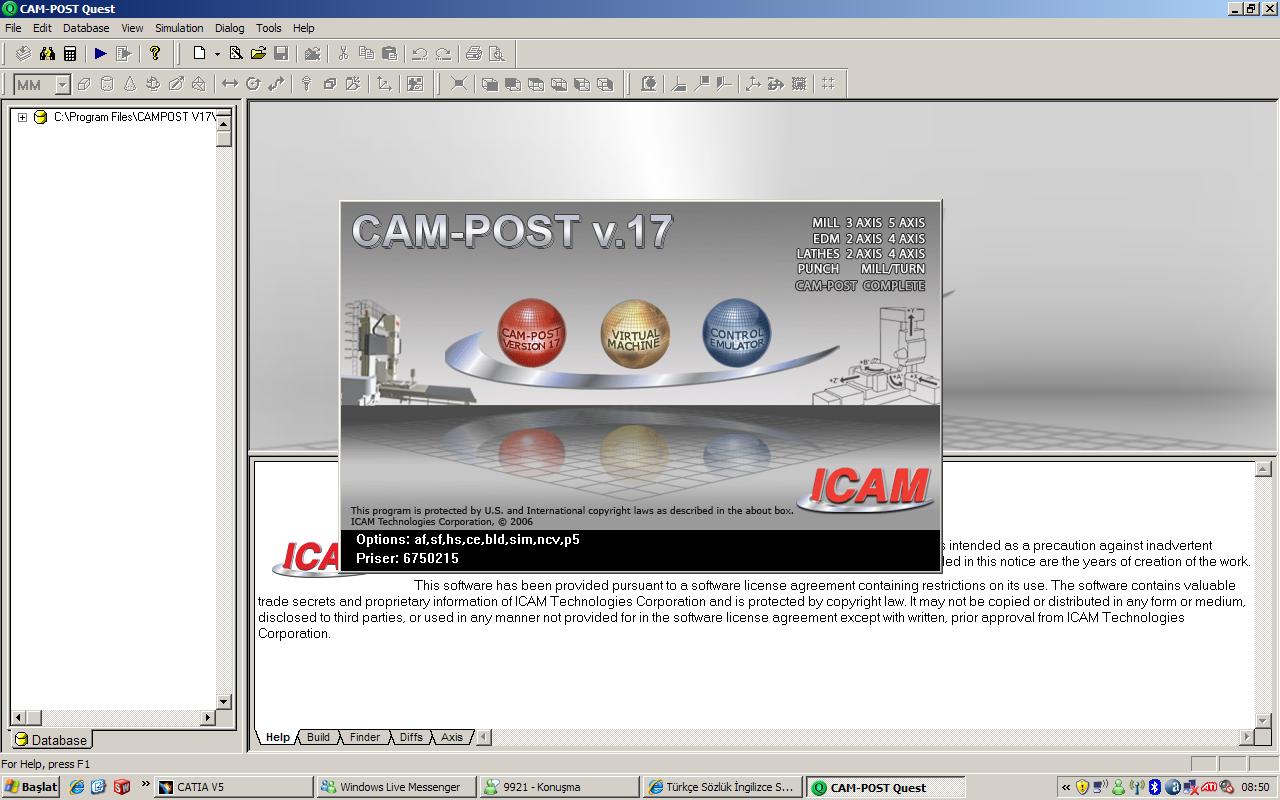The height and width of the screenshot is (800, 1280).
Task: Expand hidden system tray icons
Action: pos(1065,787)
